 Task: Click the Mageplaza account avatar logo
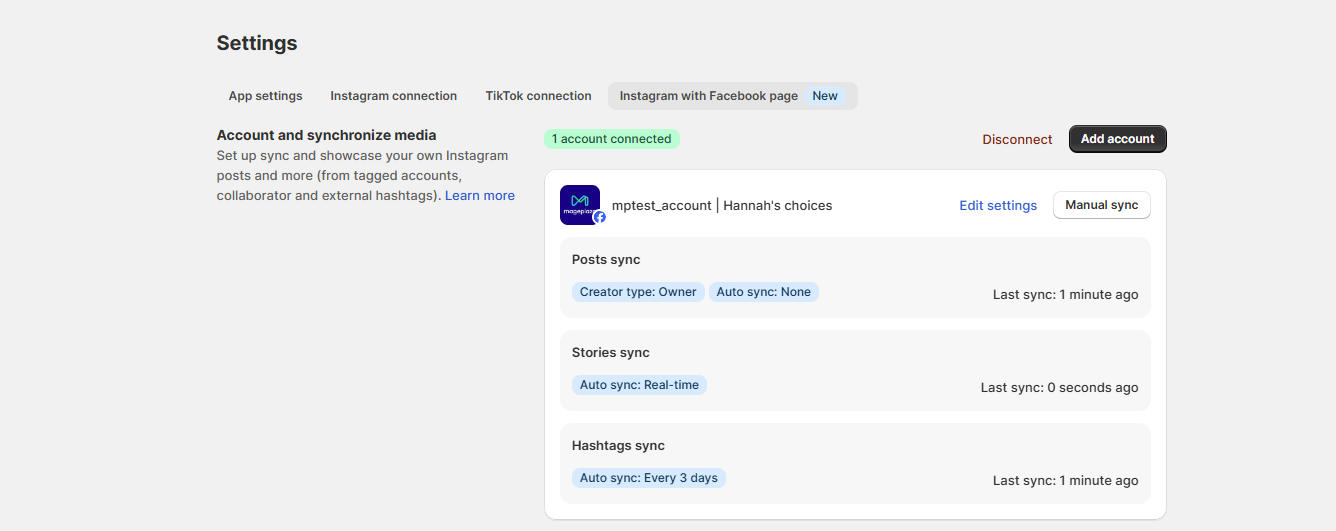(x=578, y=203)
